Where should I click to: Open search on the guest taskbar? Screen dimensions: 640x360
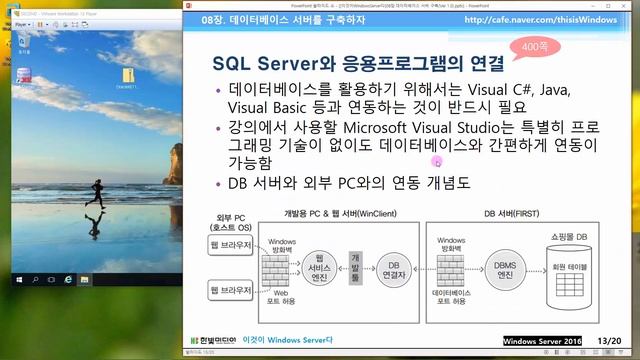click(36, 280)
